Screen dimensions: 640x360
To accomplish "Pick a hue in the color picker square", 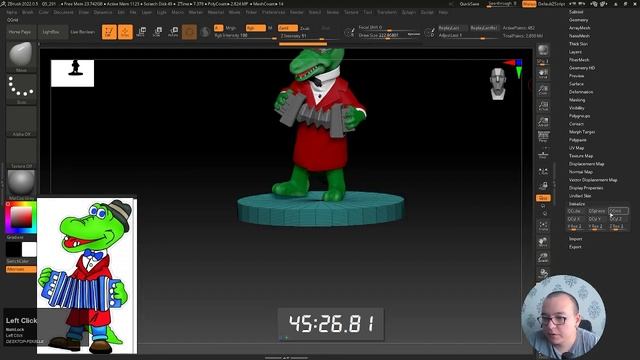I will pyautogui.click(x=21, y=218).
